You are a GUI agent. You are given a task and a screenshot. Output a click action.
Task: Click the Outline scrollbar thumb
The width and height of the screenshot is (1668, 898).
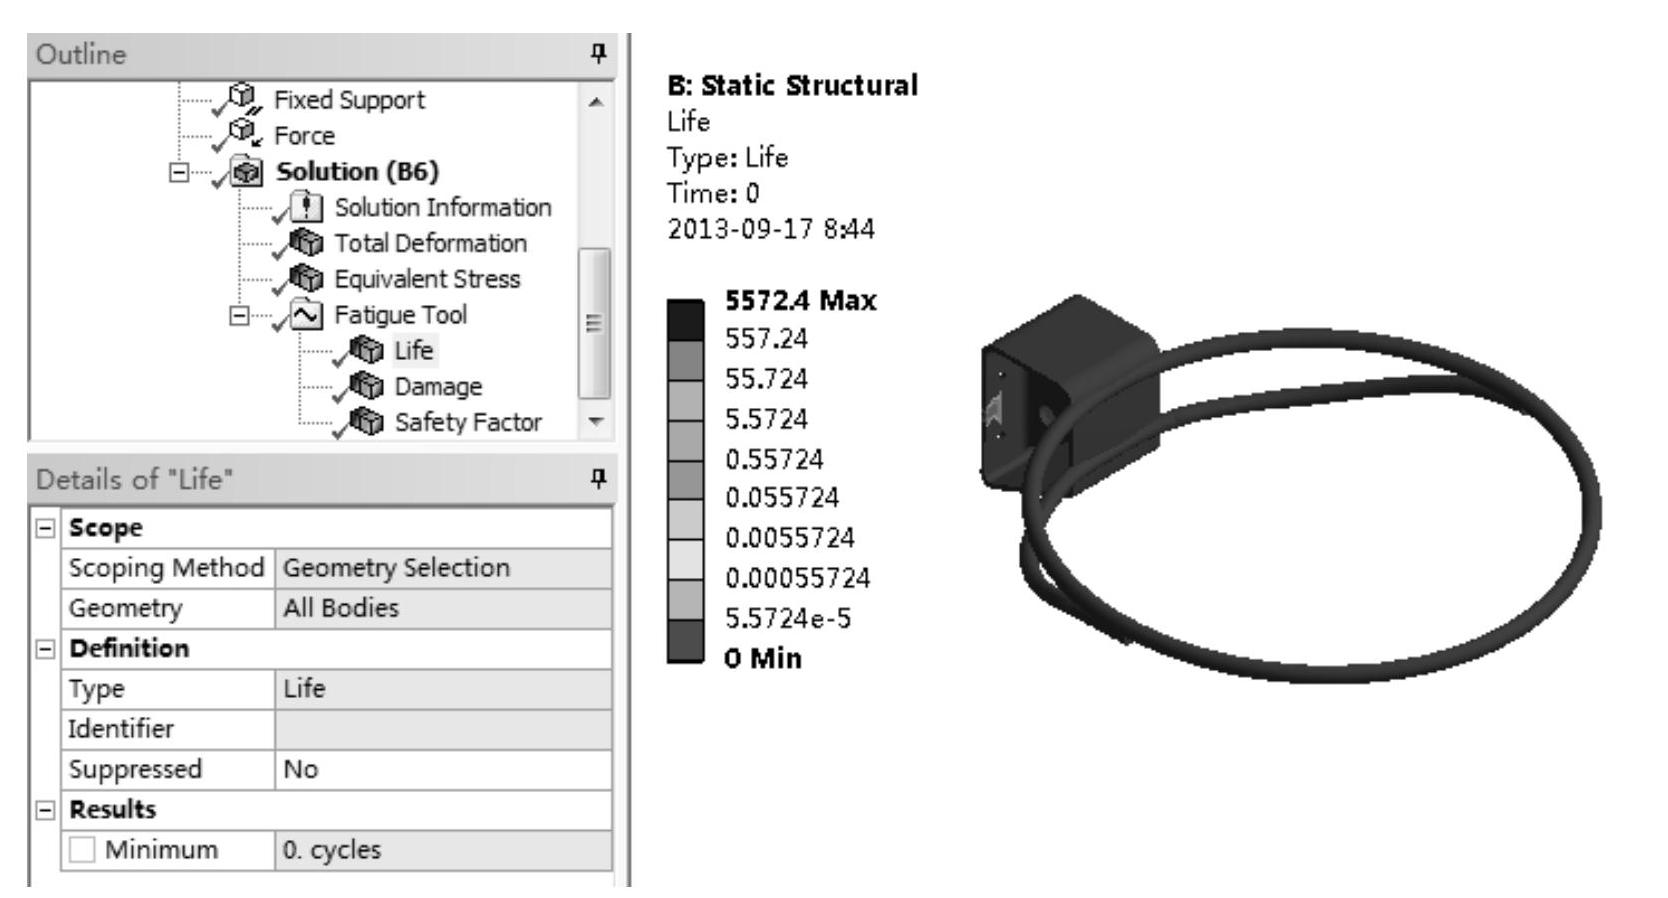[595, 322]
